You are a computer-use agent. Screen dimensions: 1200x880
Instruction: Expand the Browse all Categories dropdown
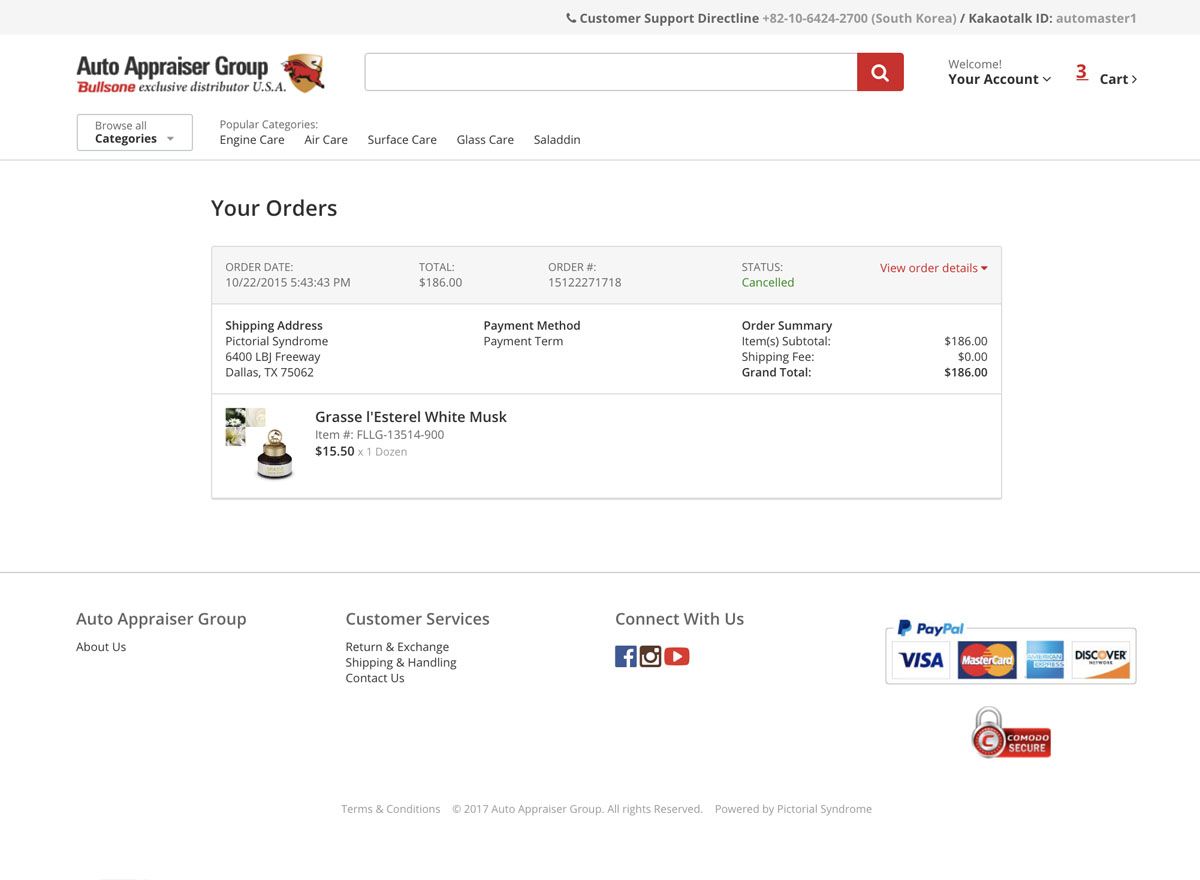(134, 133)
